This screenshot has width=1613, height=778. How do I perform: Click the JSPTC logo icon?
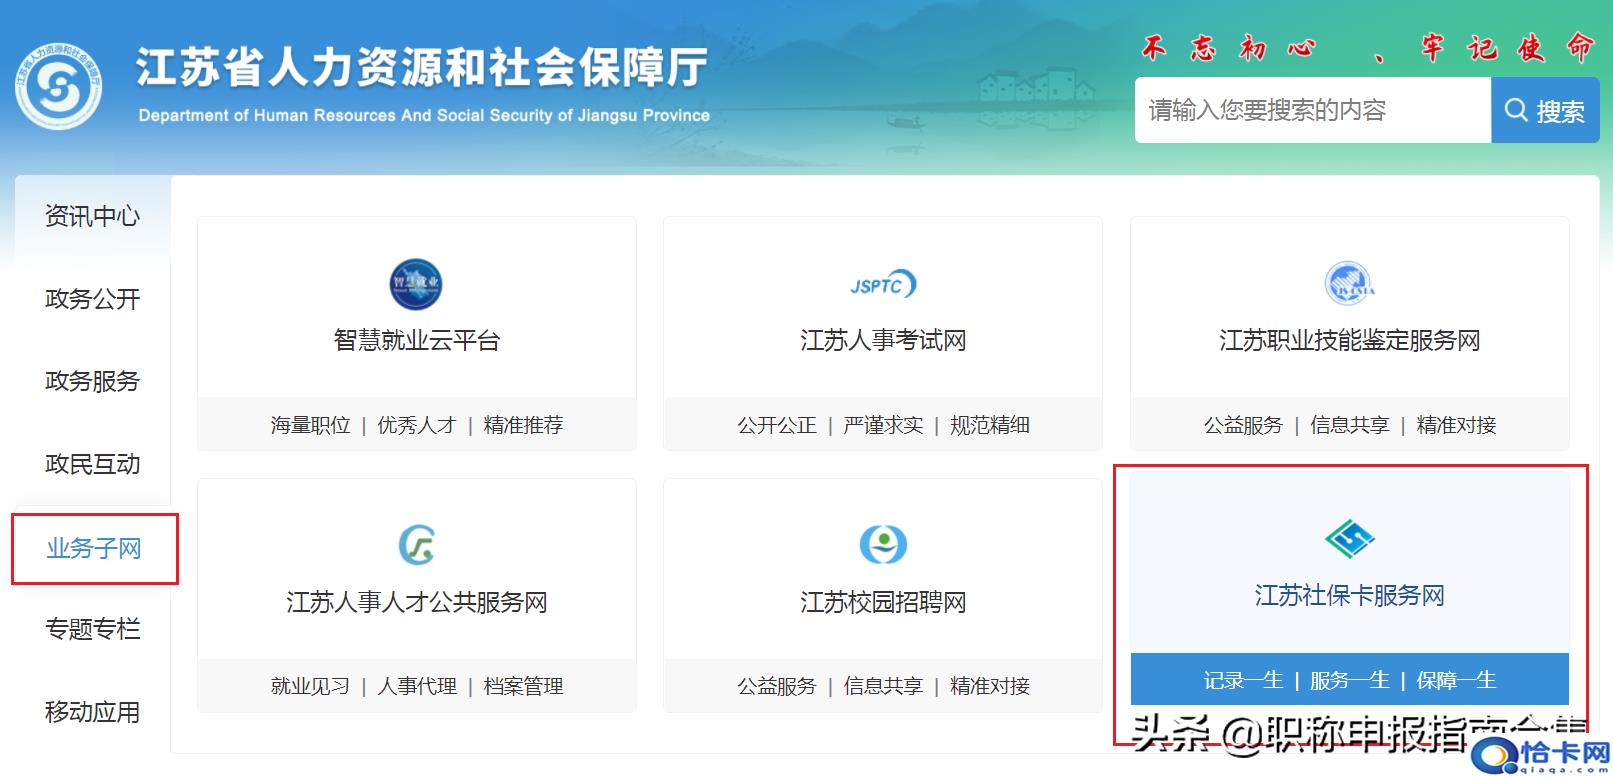(x=882, y=285)
